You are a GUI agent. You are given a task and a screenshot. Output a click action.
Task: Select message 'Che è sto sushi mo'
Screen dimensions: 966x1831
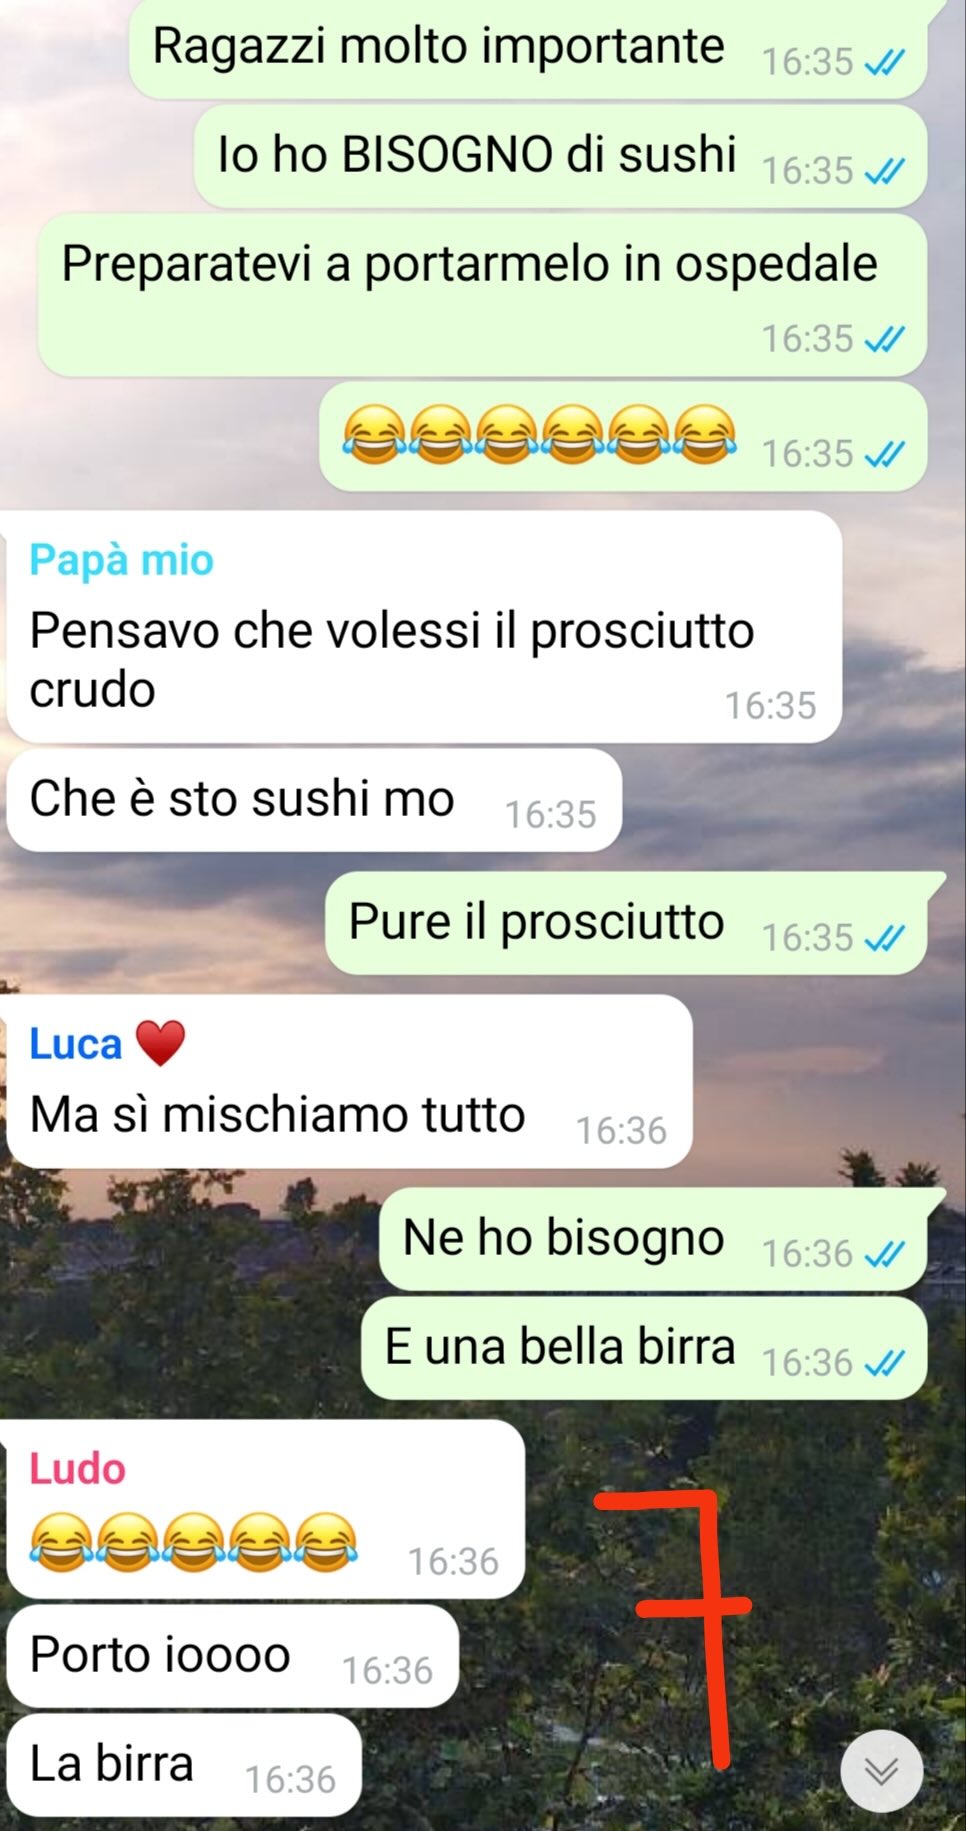(x=314, y=800)
